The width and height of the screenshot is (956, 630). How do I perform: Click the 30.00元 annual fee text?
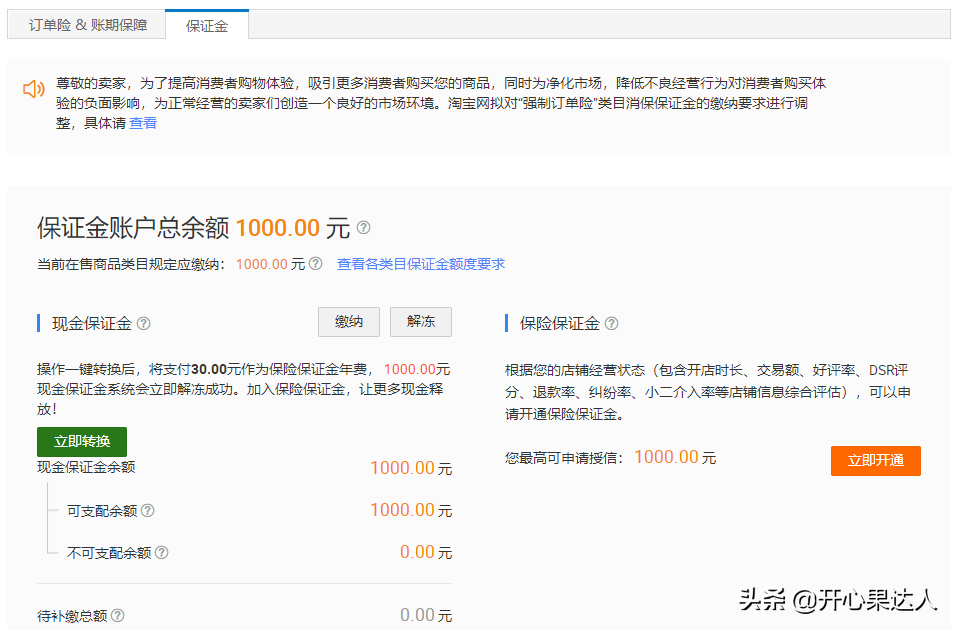(x=216, y=369)
